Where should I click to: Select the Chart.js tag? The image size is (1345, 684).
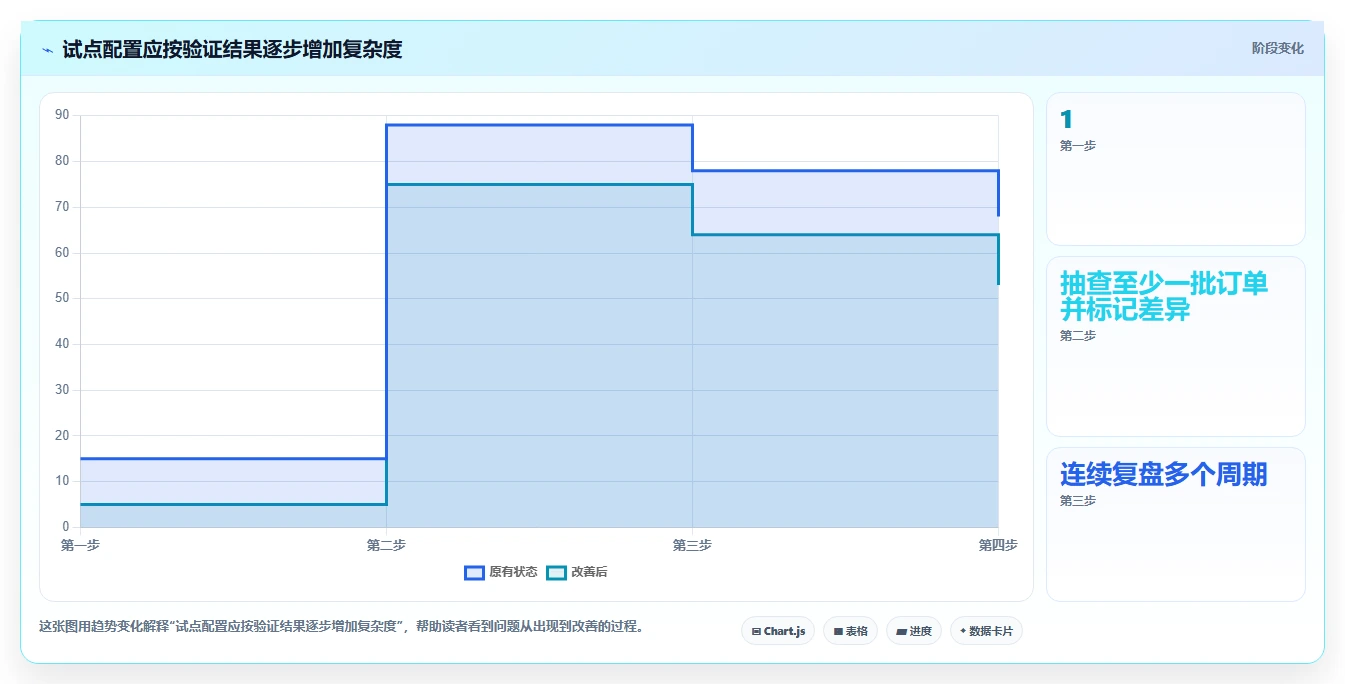[x=778, y=631]
